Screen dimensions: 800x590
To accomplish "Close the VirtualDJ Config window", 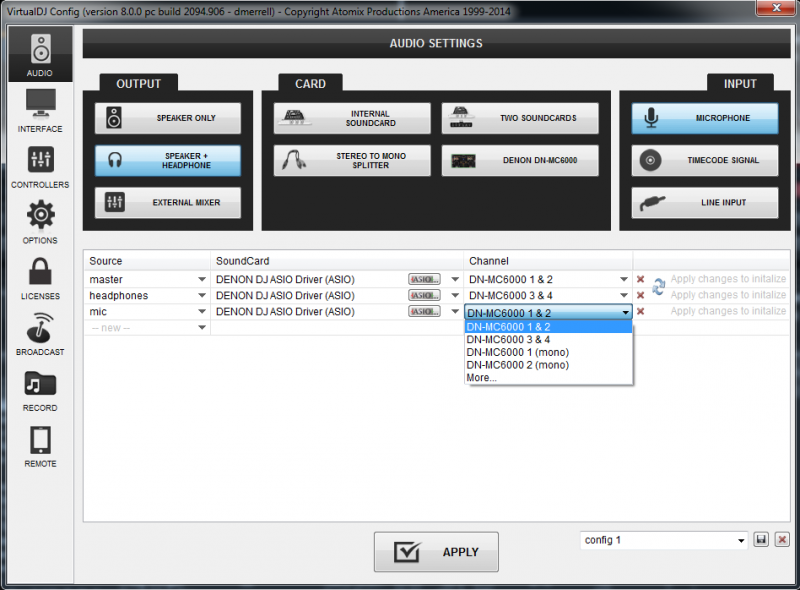I will [777, 8].
